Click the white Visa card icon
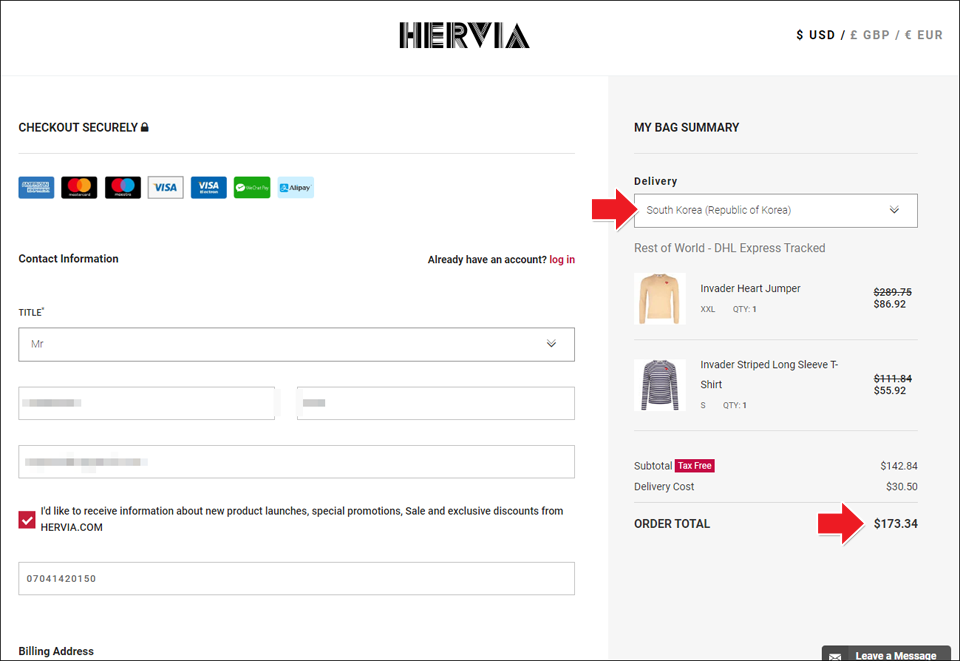 click(x=165, y=187)
